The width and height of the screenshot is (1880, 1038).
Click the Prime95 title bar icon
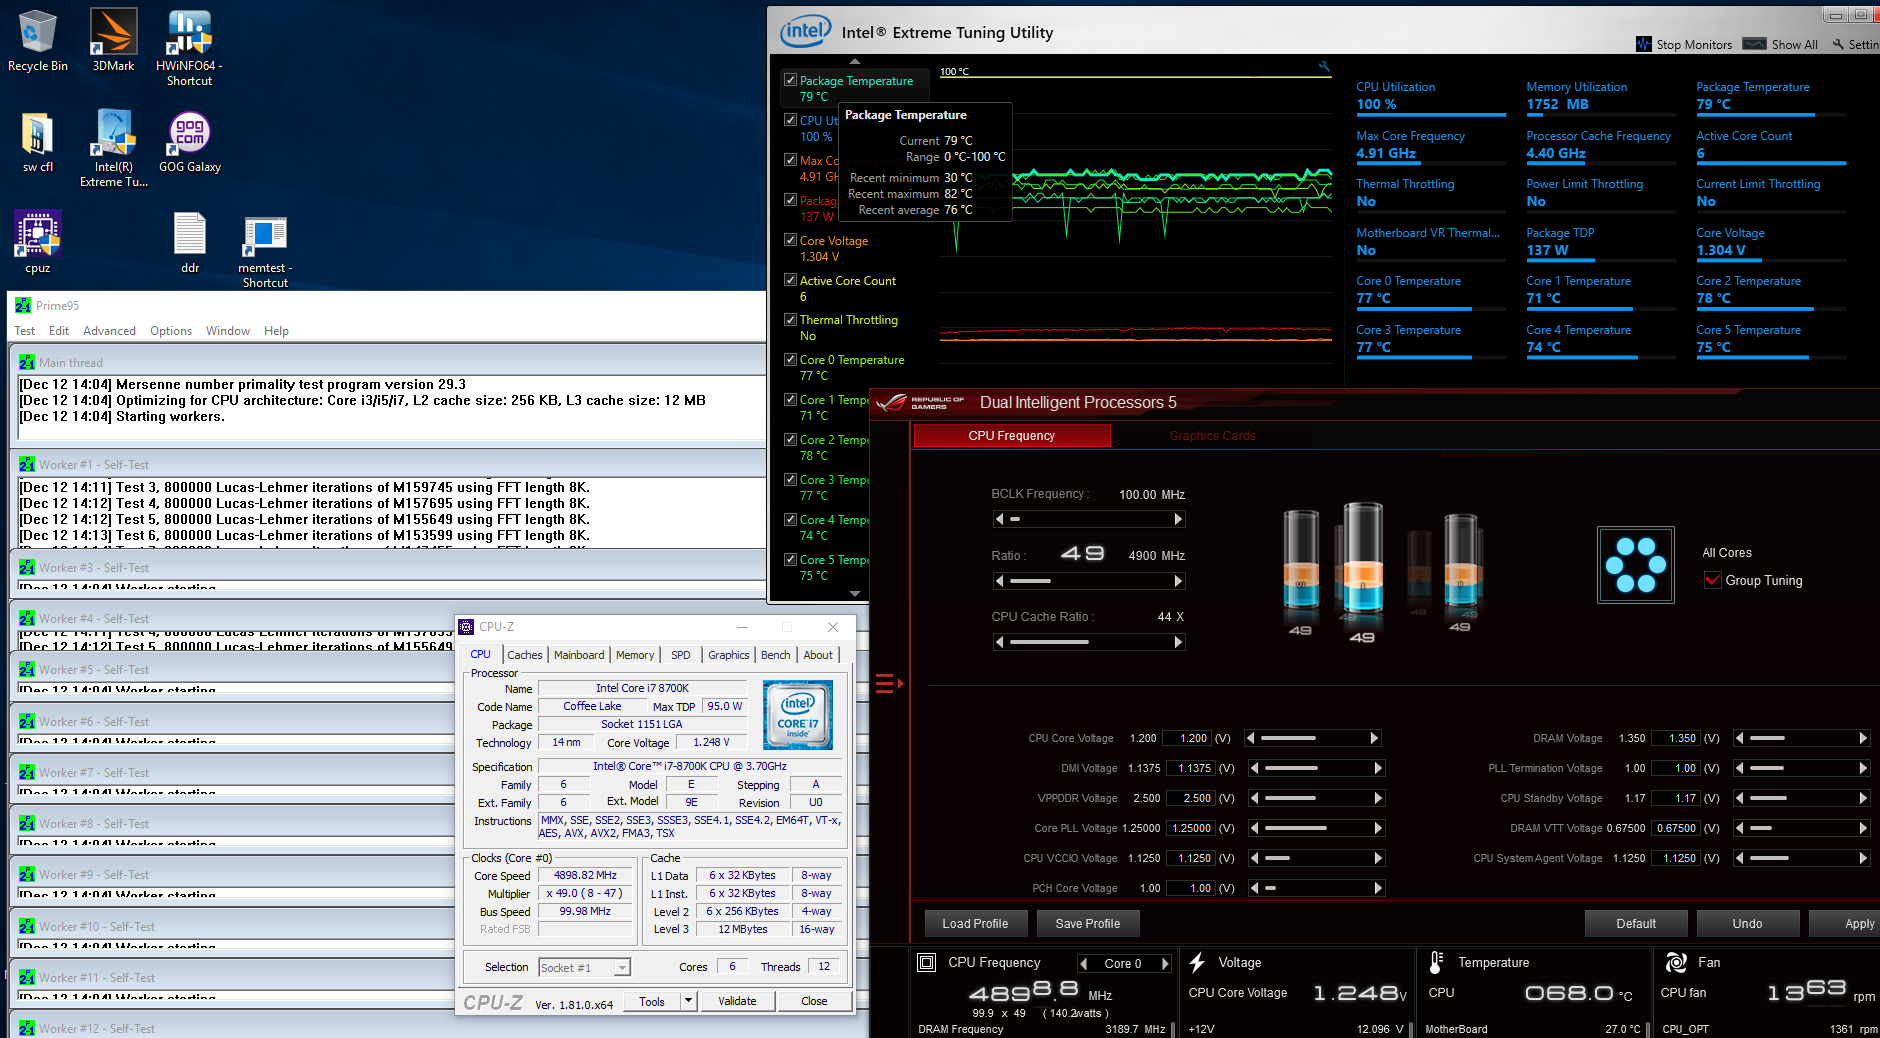23,305
